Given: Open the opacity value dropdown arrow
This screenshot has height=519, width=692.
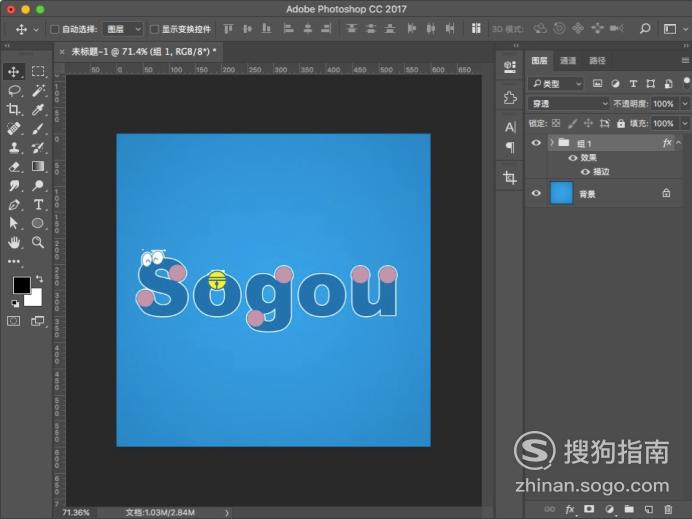Looking at the screenshot, I should click(x=684, y=104).
